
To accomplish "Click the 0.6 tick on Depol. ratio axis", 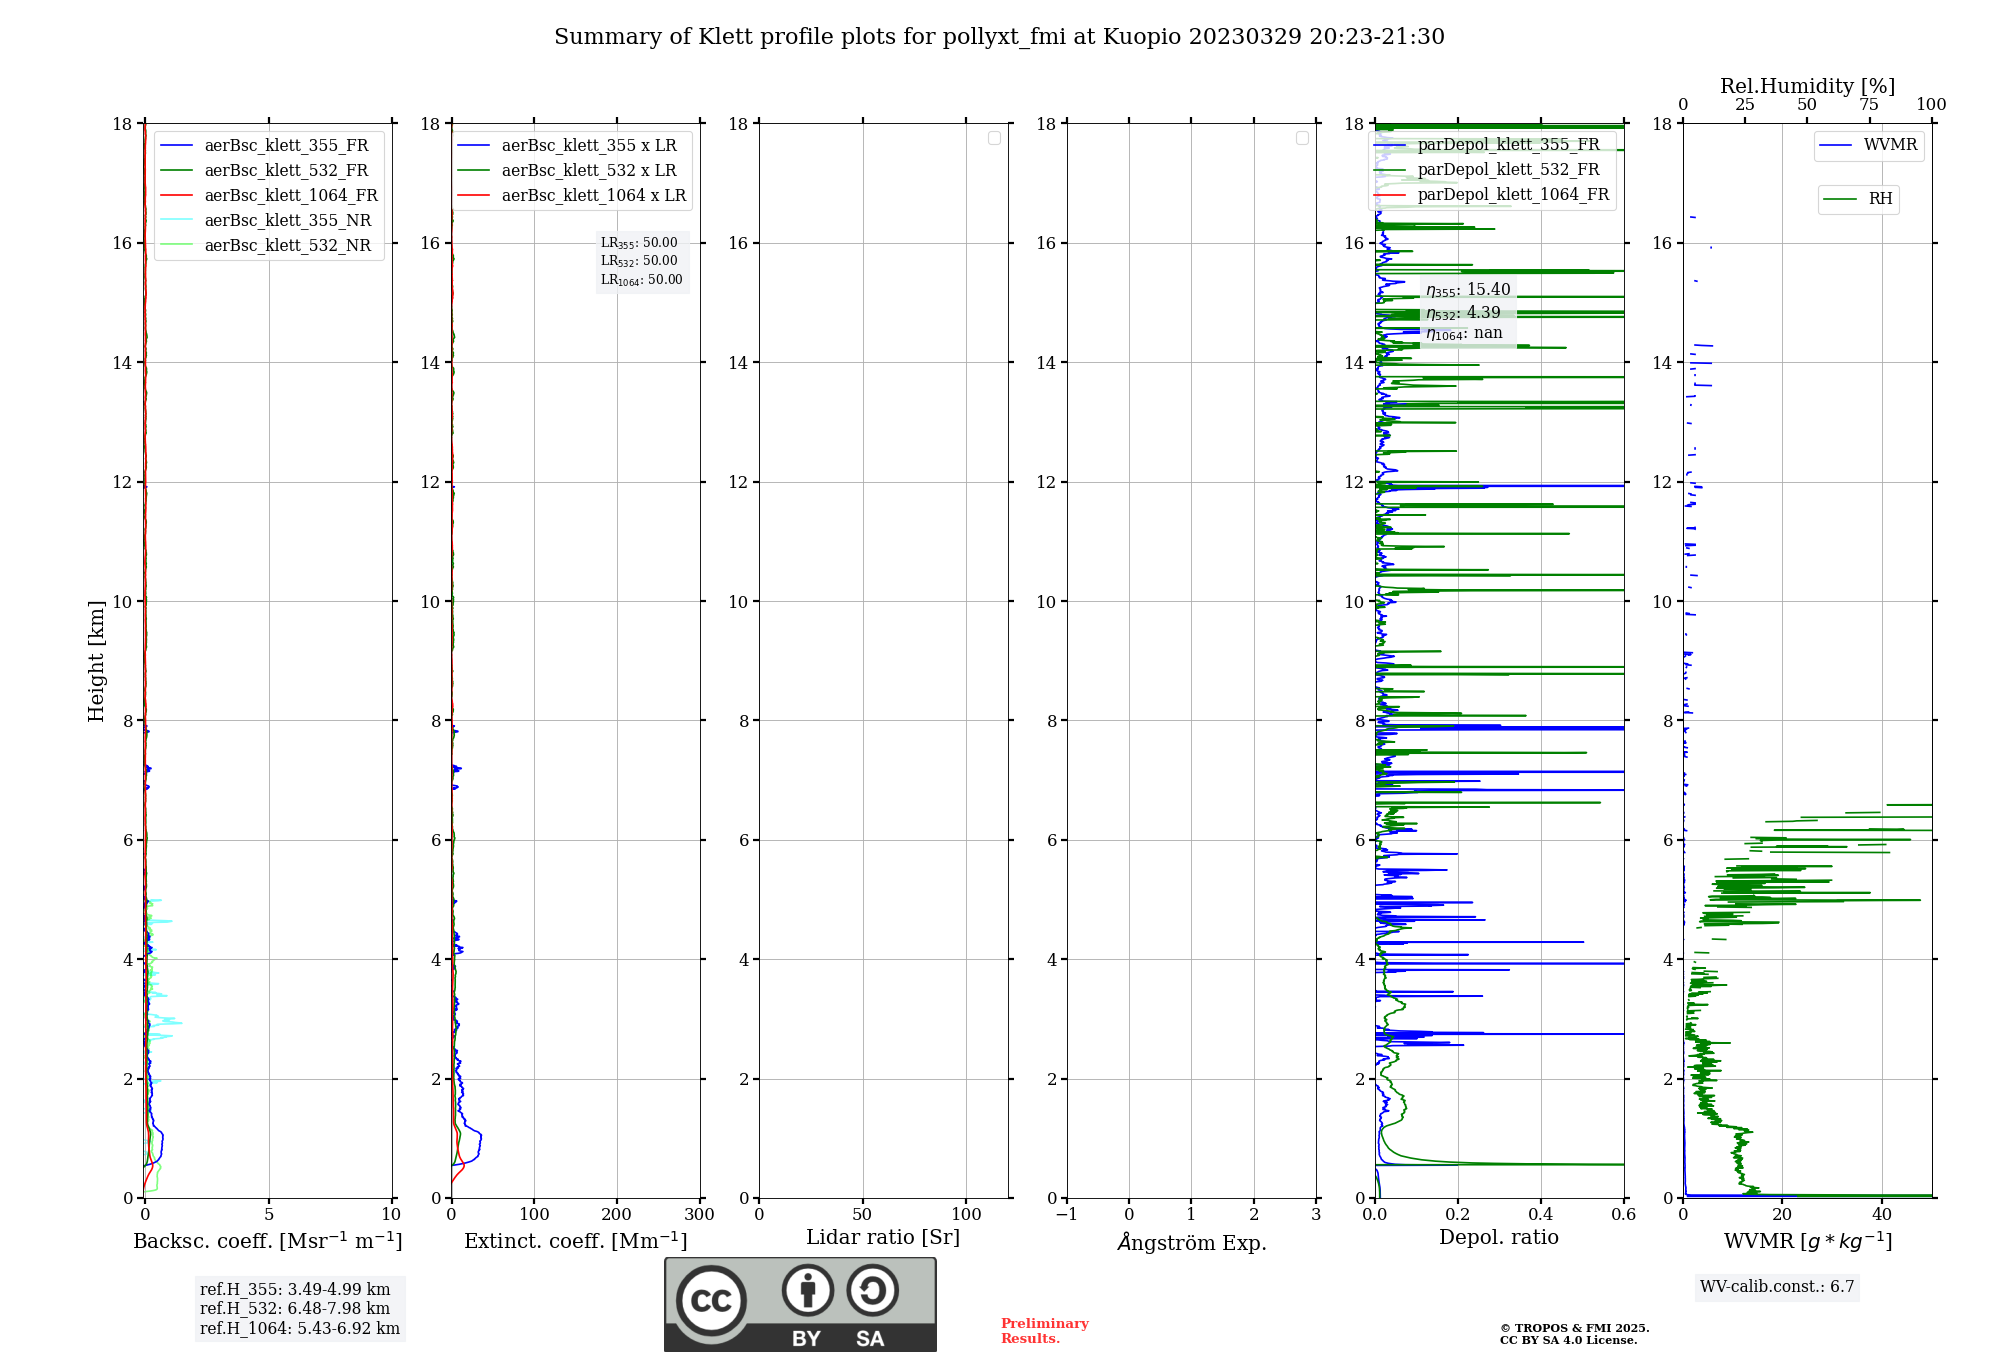I will pyautogui.click(x=1623, y=1215).
